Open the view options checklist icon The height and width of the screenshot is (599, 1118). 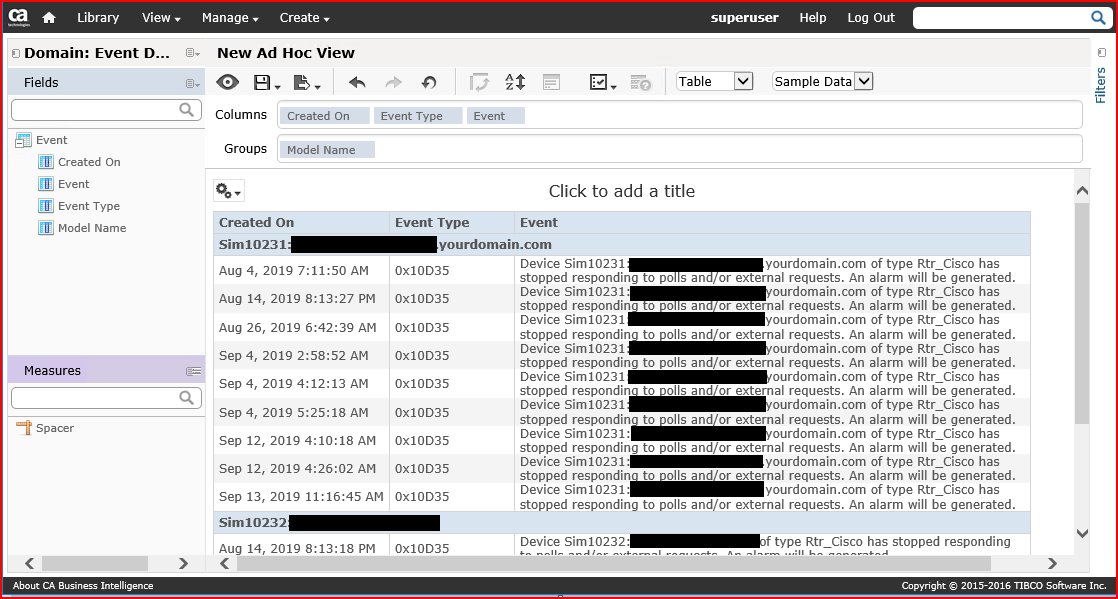coord(602,83)
